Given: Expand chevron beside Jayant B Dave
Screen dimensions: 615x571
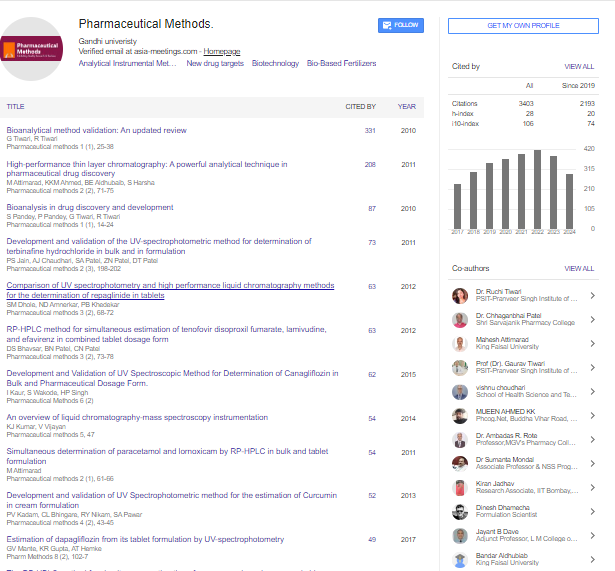Looking at the screenshot, I should tap(592, 535).
